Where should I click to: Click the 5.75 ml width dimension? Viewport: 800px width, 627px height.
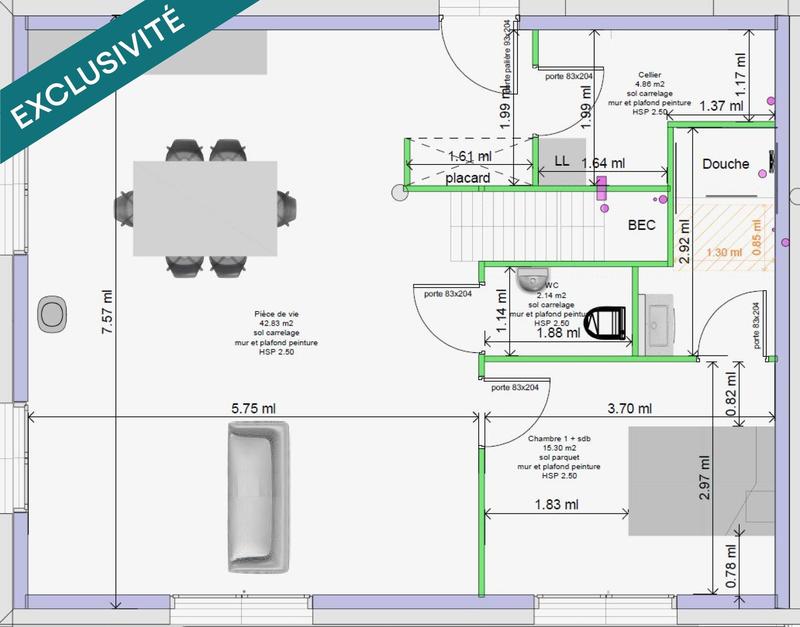coord(253,407)
